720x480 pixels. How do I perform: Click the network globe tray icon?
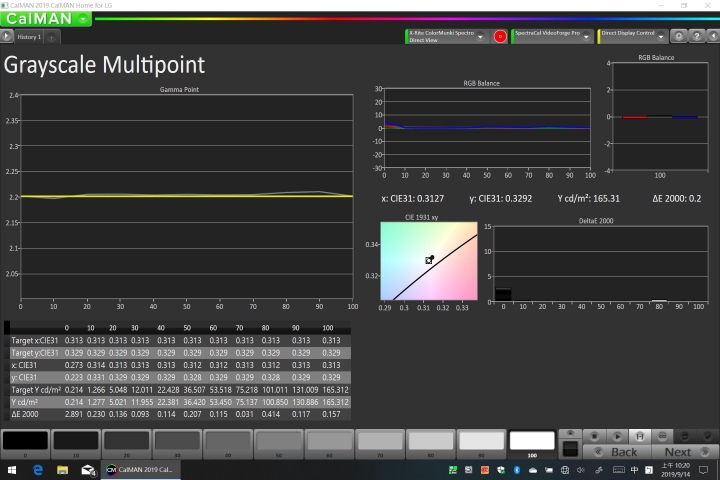coord(565,470)
